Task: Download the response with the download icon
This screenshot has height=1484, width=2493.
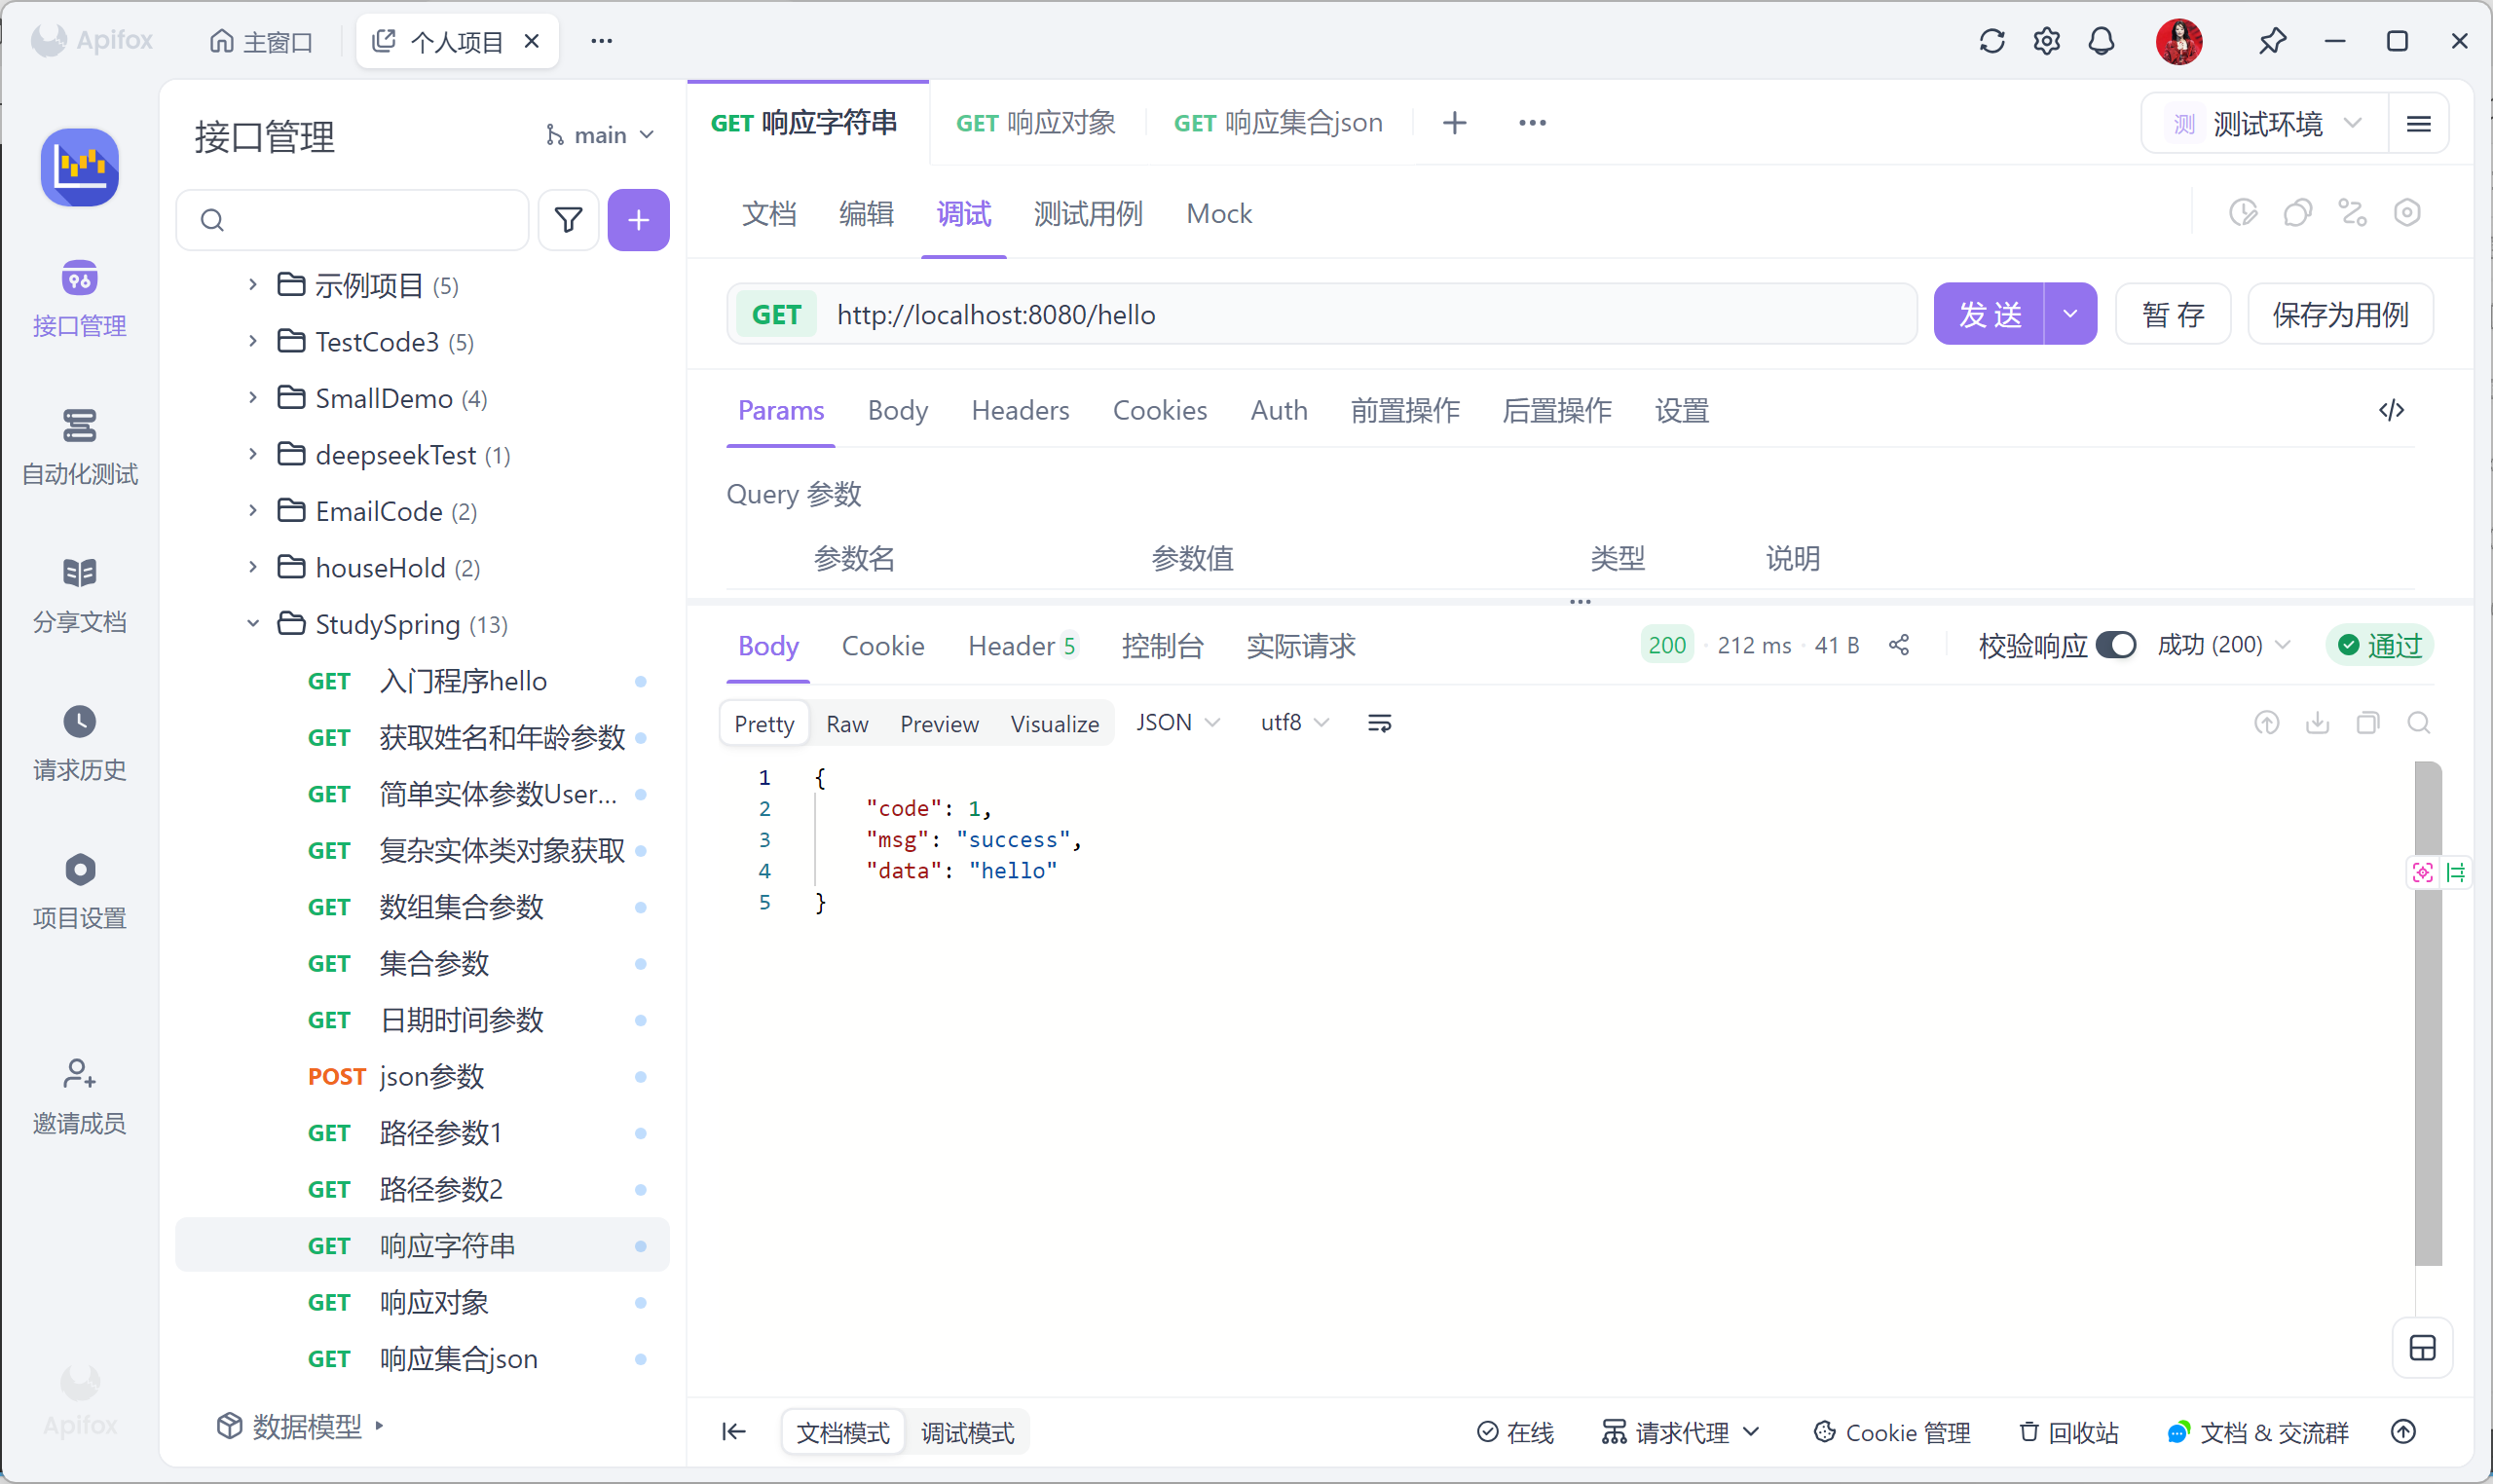Action: point(2317,723)
